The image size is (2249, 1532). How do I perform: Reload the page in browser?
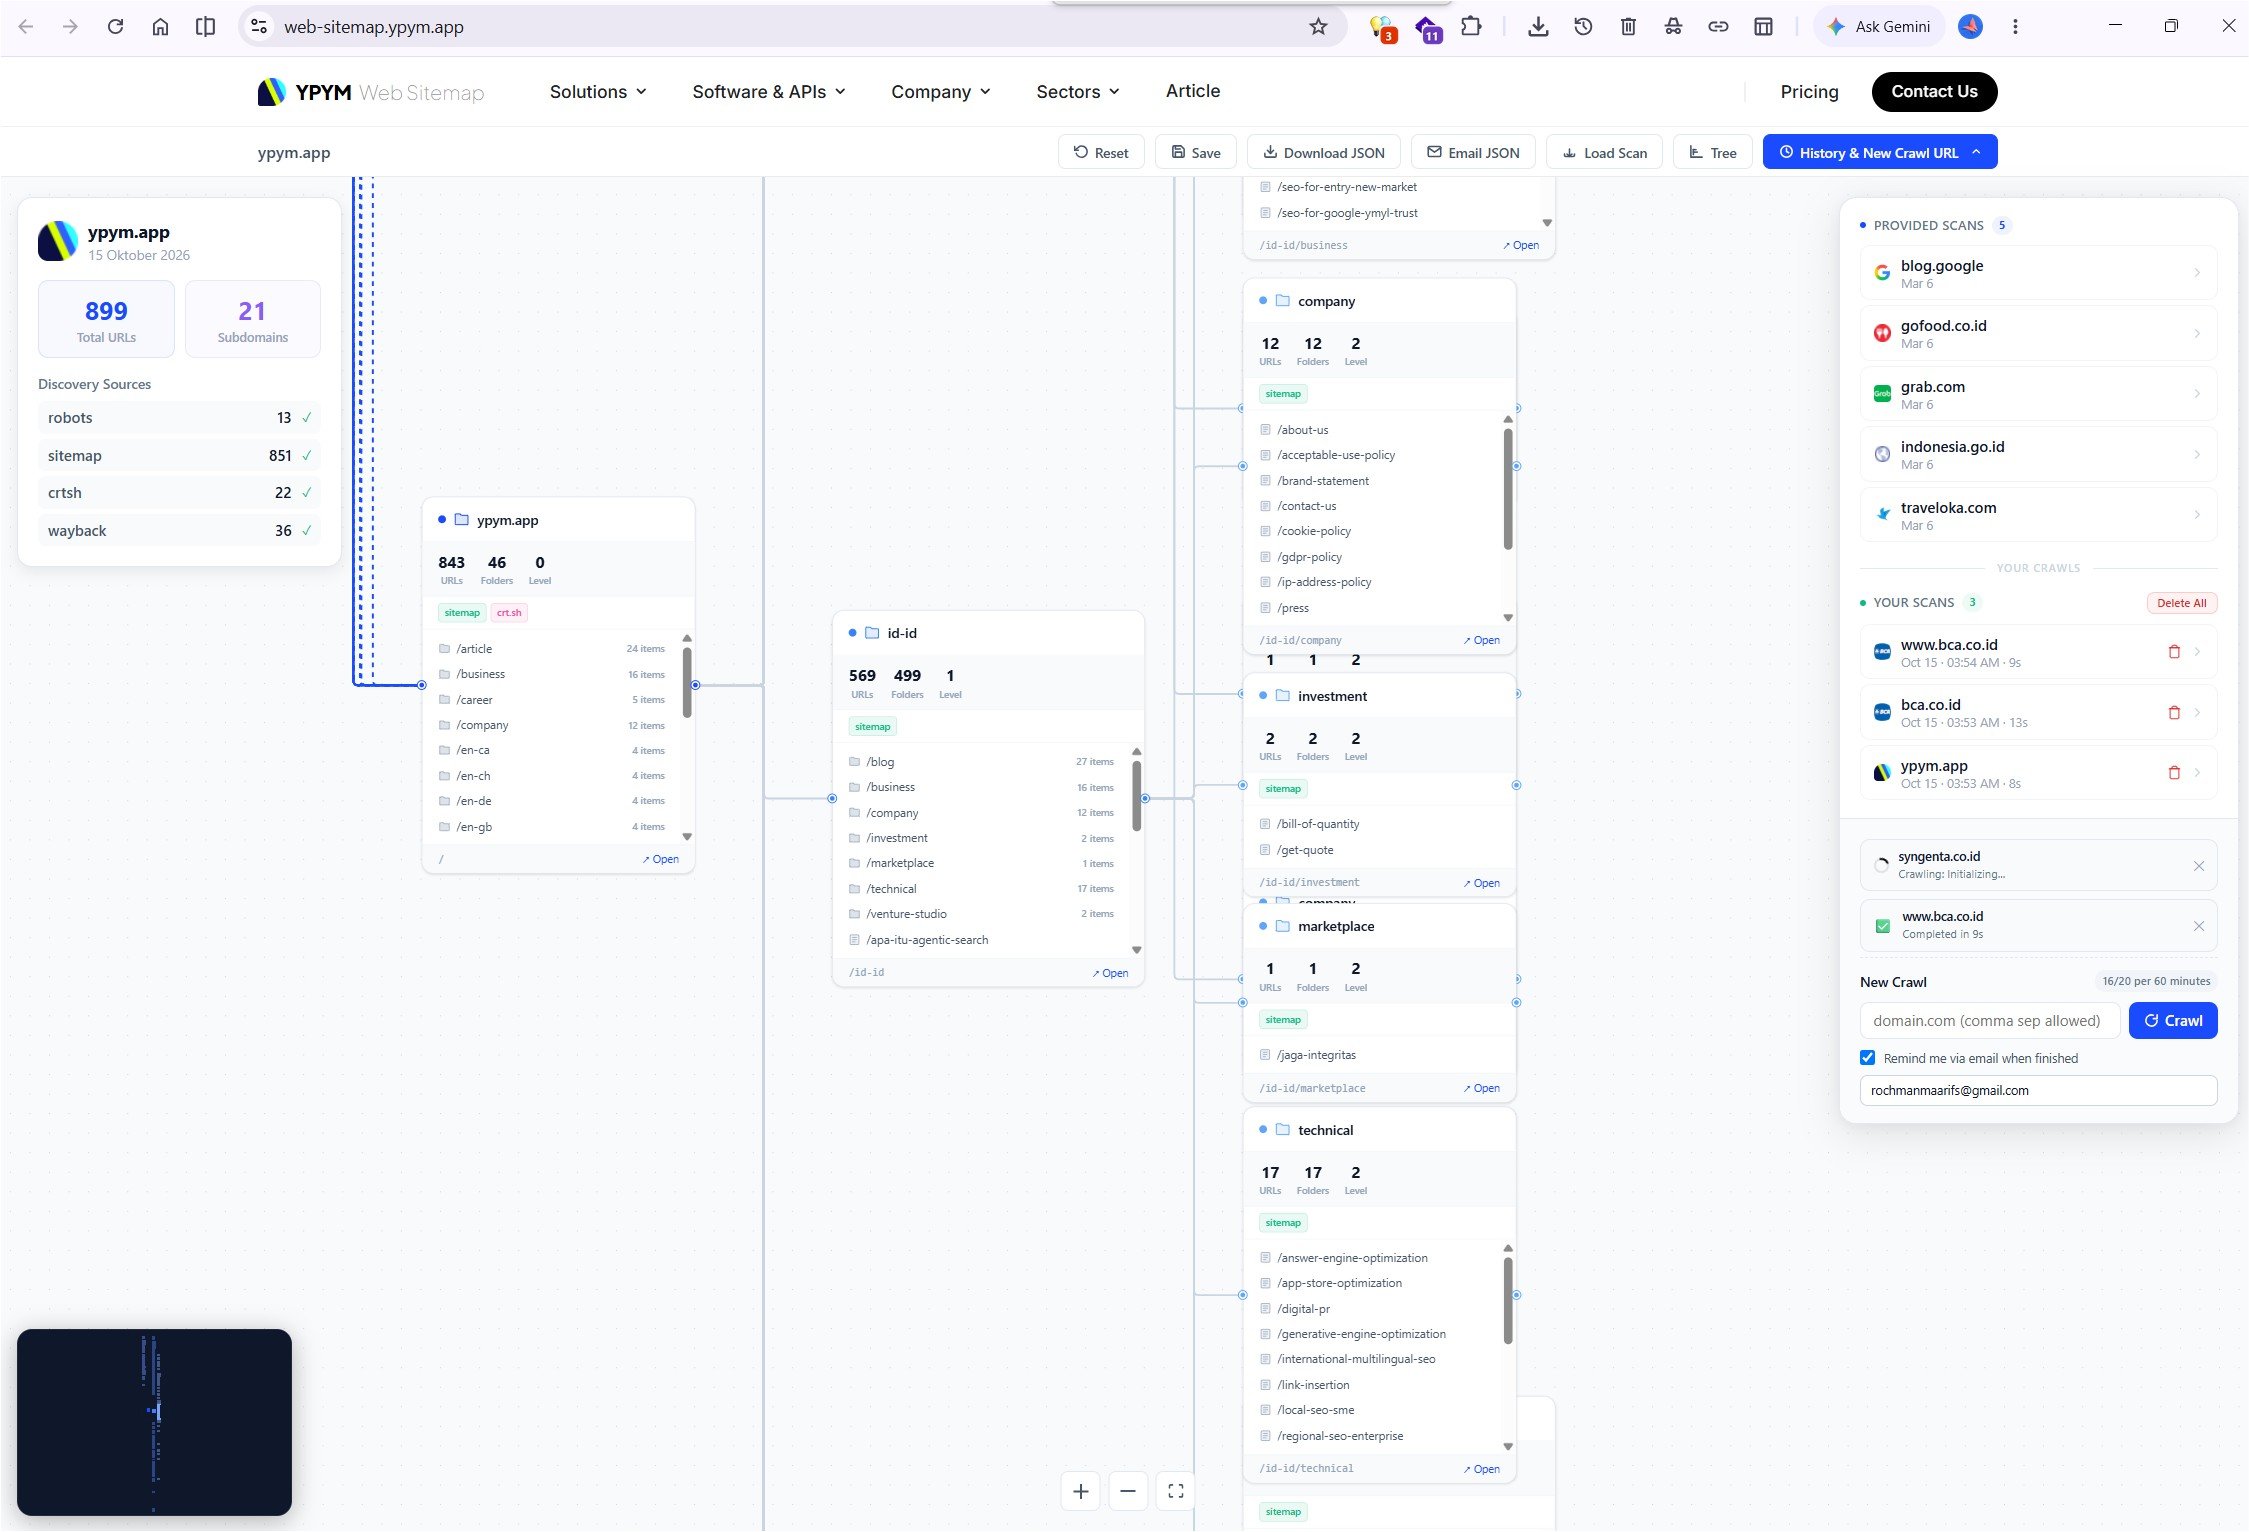point(116,27)
